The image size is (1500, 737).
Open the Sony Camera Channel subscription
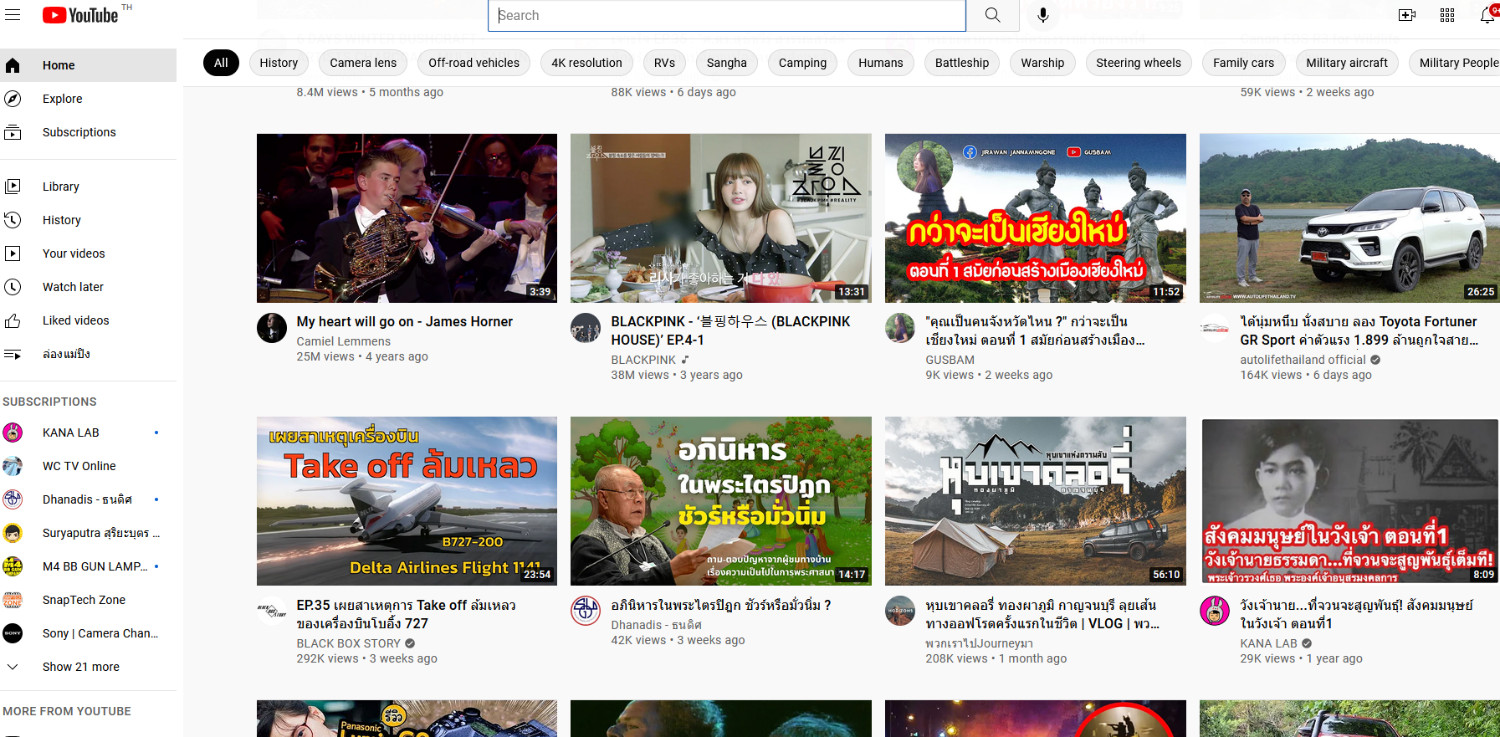[x=88, y=633]
